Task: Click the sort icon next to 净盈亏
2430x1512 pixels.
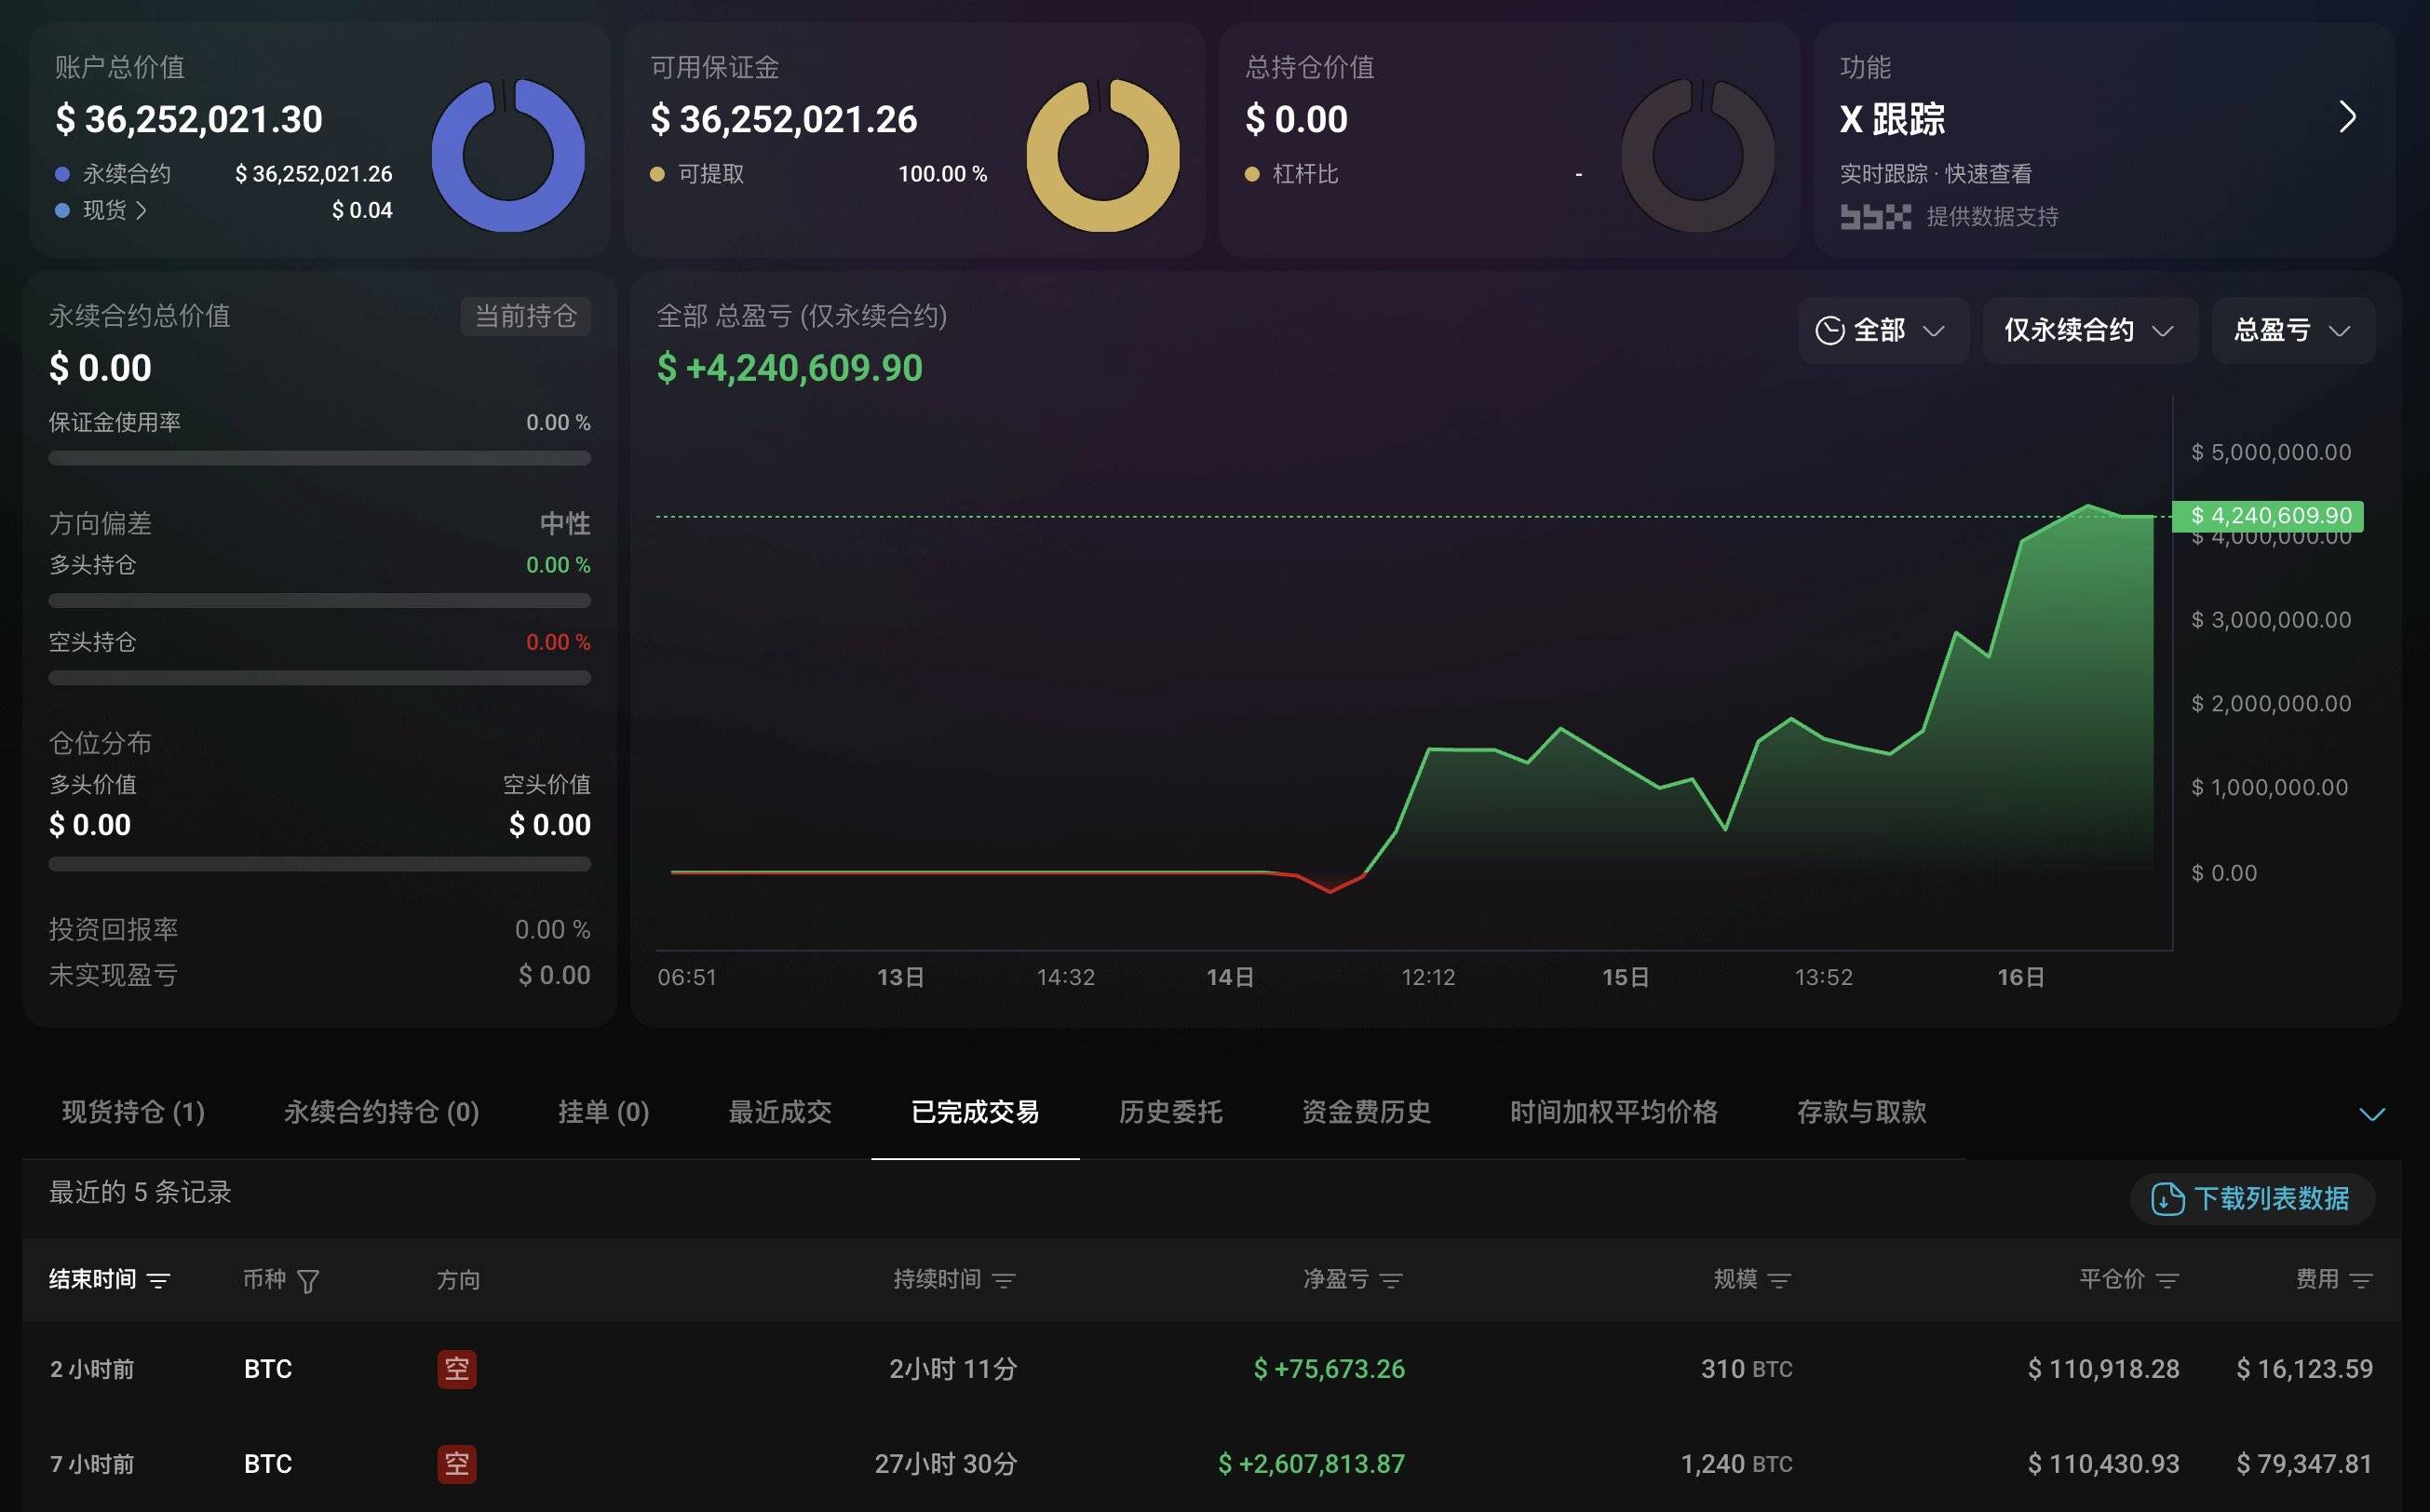Action: click(1391, 1280)
